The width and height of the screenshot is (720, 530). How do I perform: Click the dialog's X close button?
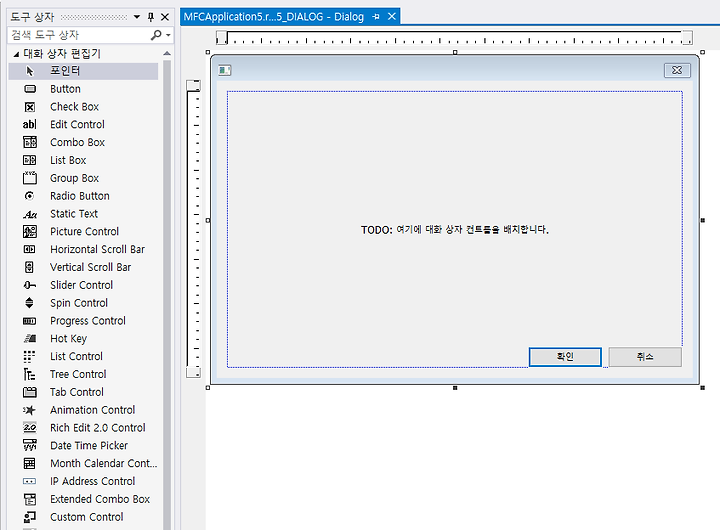(x=677, y=70)
